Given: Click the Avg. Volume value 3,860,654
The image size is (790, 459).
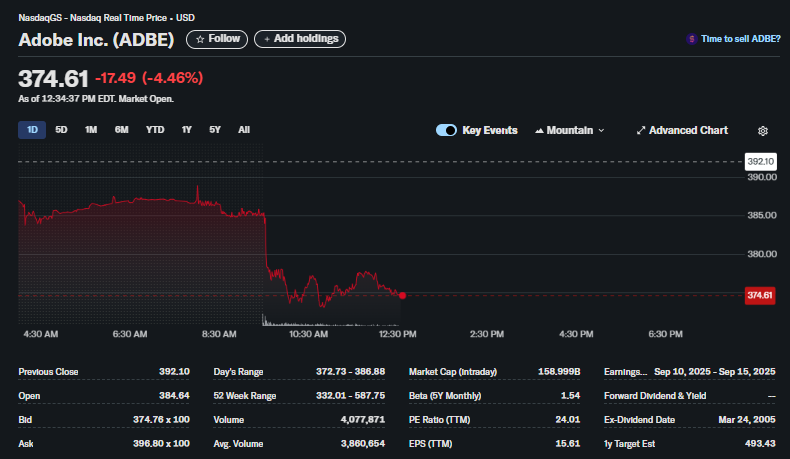Looking at the screenshot, I should click(363, 444).
